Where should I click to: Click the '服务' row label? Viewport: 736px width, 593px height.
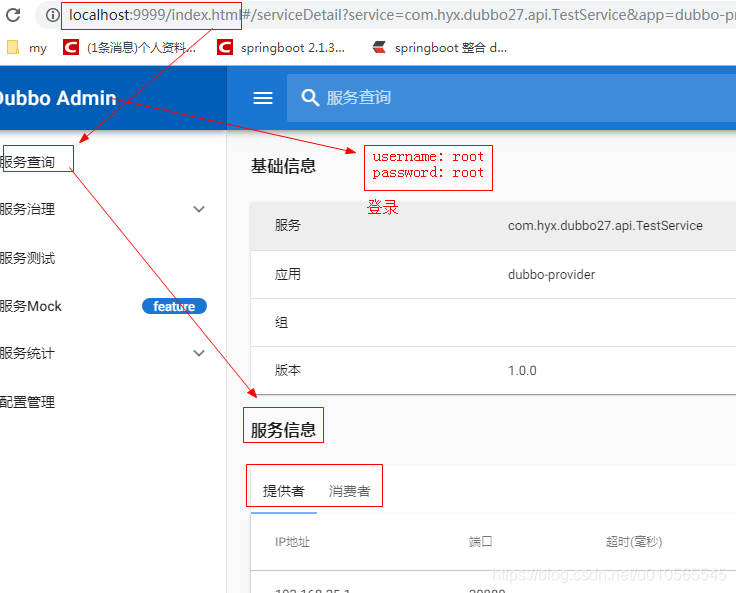(x=288, y=226)
